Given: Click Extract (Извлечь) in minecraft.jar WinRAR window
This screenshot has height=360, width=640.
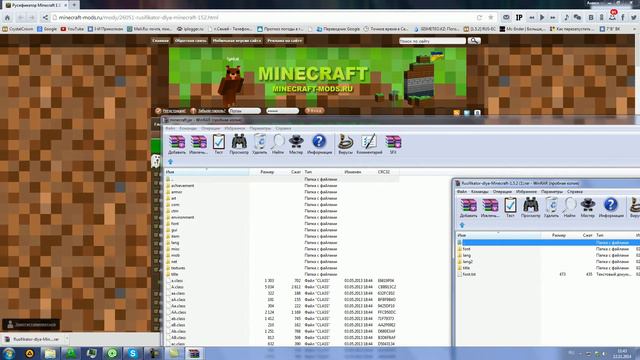Looking at the screenshot, I should coord(198,144).
